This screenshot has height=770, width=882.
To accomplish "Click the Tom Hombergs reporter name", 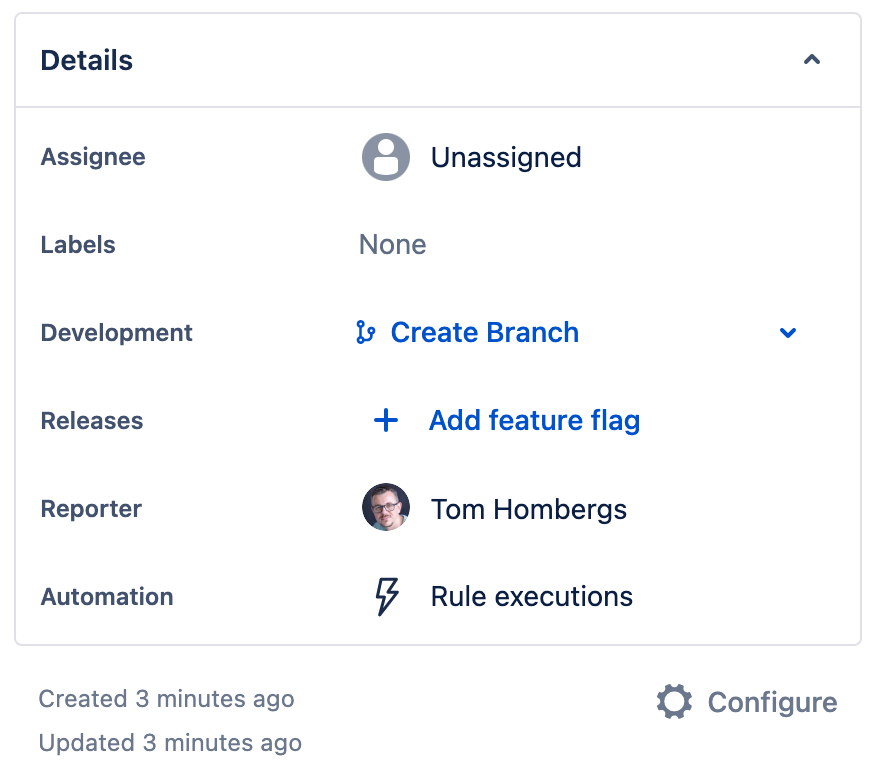I will point(528,509).
